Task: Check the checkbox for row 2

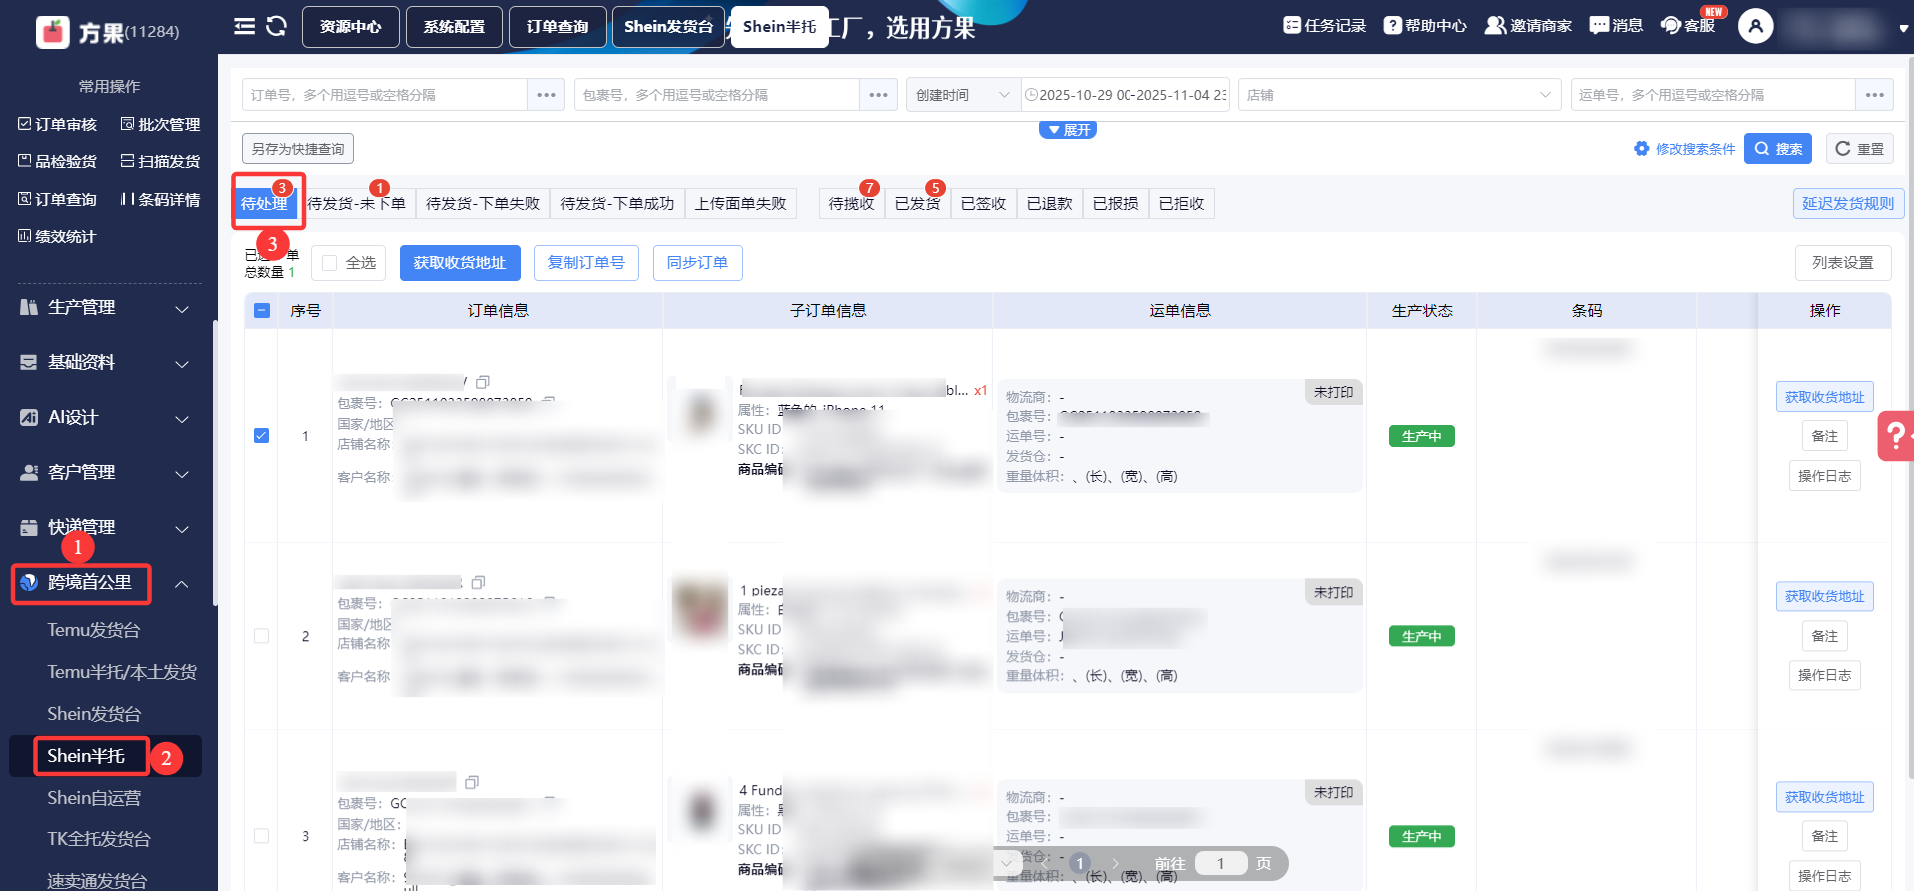Action: (x=261, y=636)
